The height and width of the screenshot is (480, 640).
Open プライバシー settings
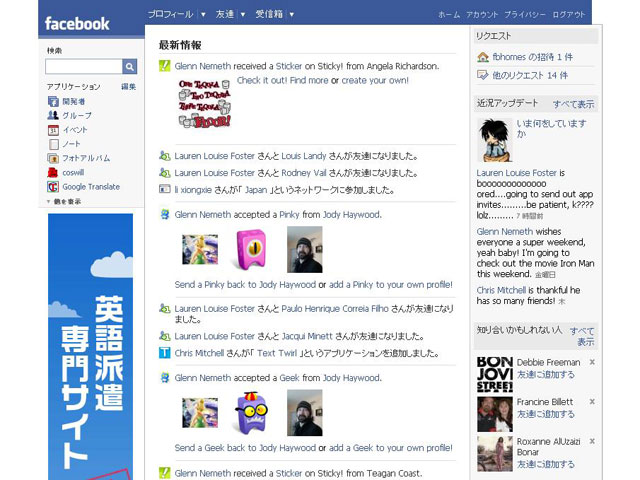click(524, 15)
